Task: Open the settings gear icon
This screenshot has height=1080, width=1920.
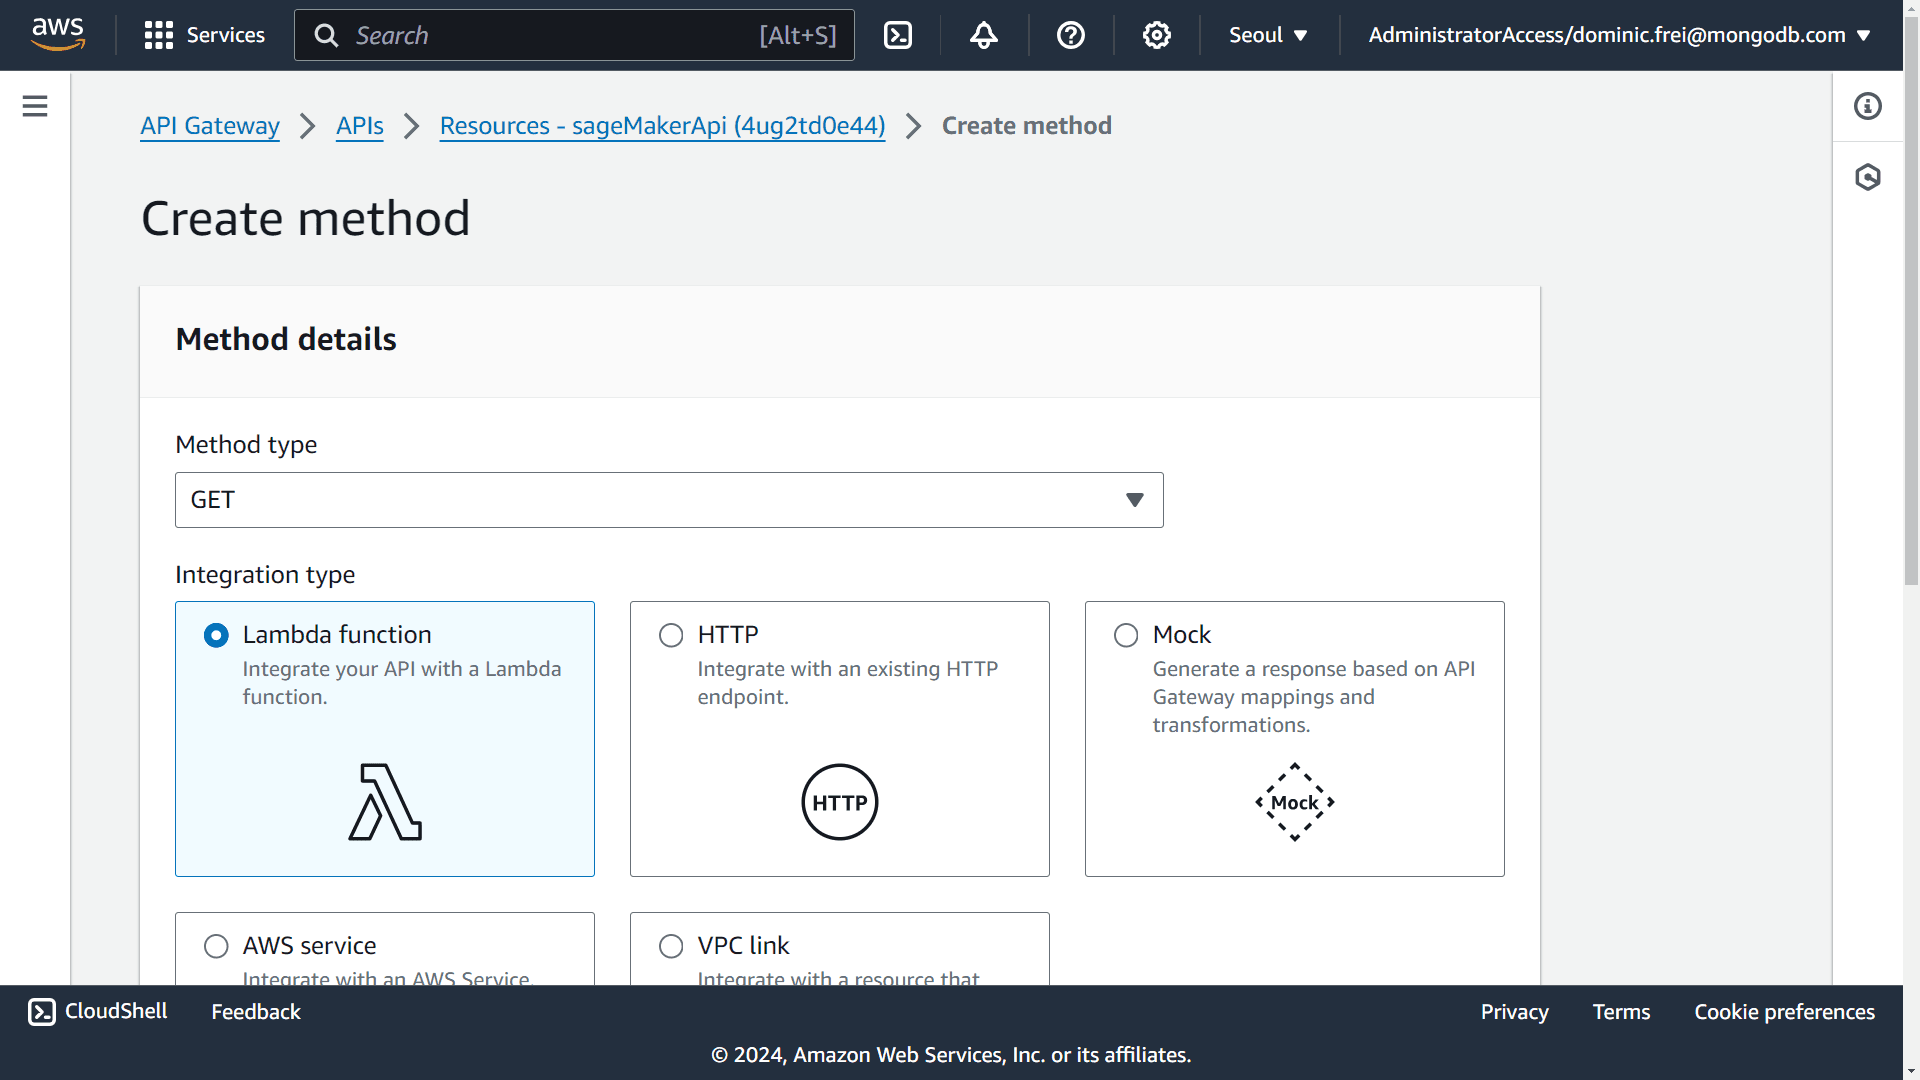Action: click(x=1155, y=34)
